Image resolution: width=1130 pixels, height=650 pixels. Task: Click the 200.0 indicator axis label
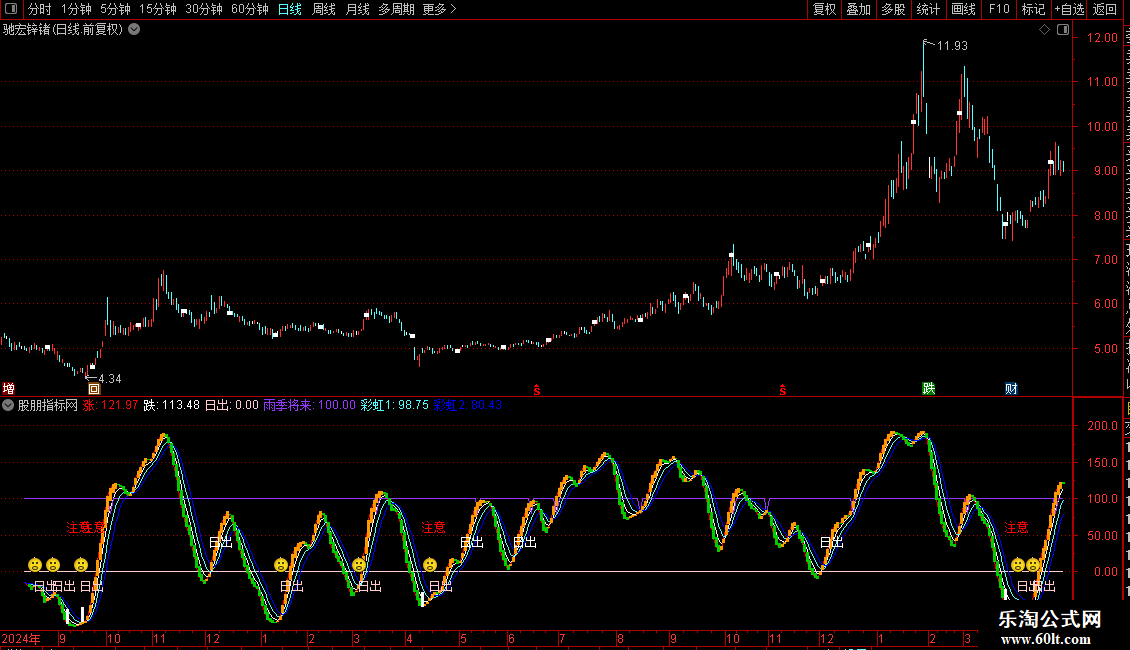point(1103,427)
